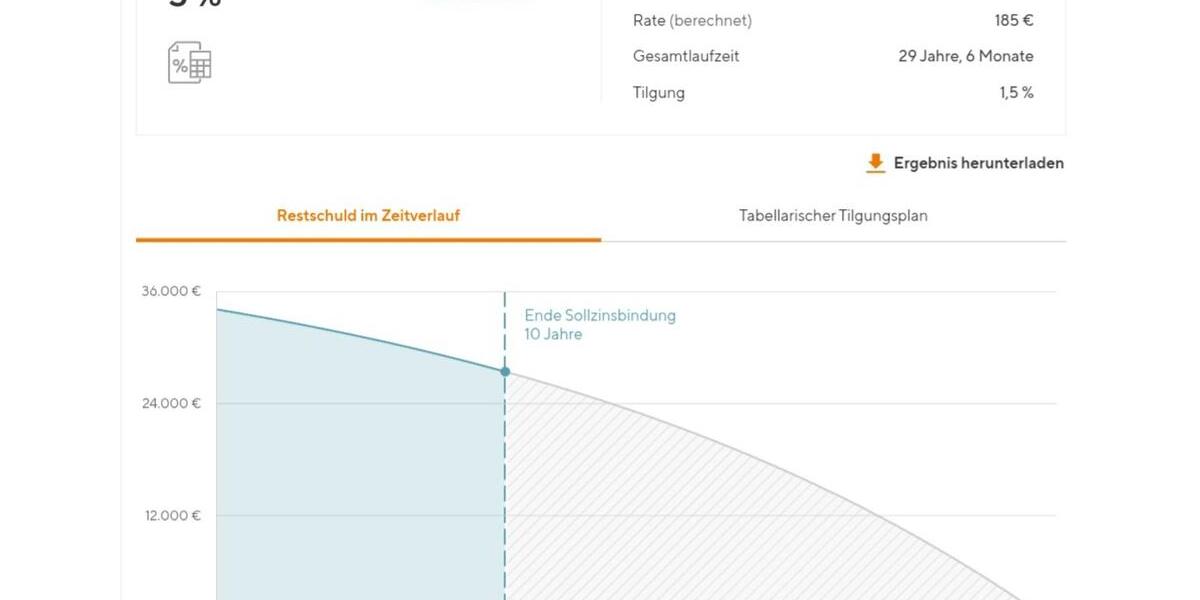Click the 36.000 € axis label

[170, 292]
